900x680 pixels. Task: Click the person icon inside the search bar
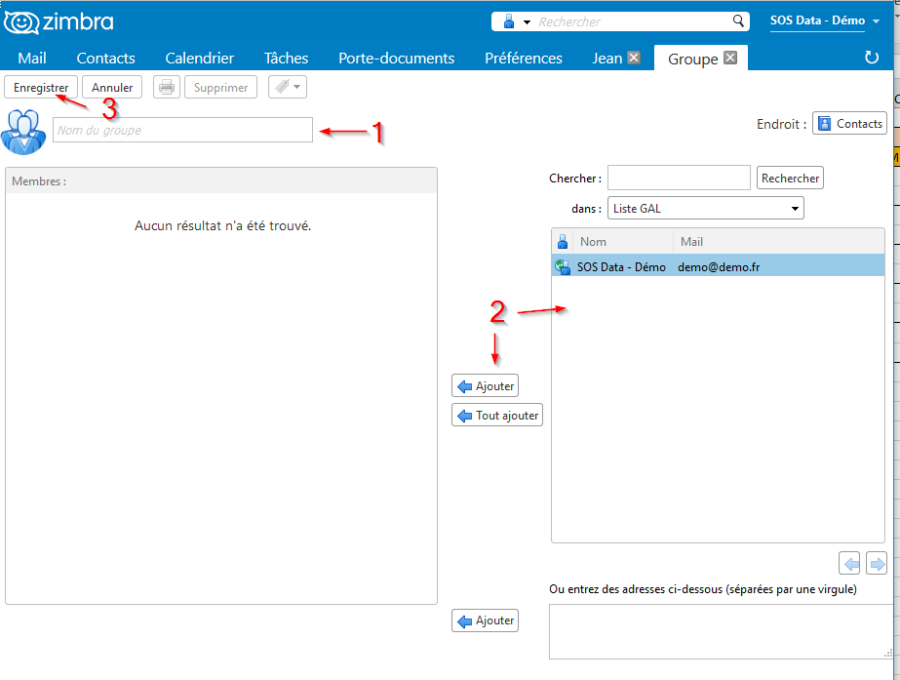[508, 20]
